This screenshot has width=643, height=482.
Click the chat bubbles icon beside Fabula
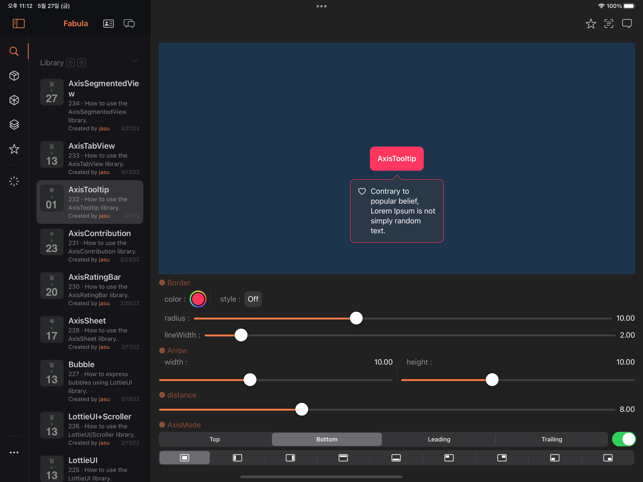(x=129, y=23)
